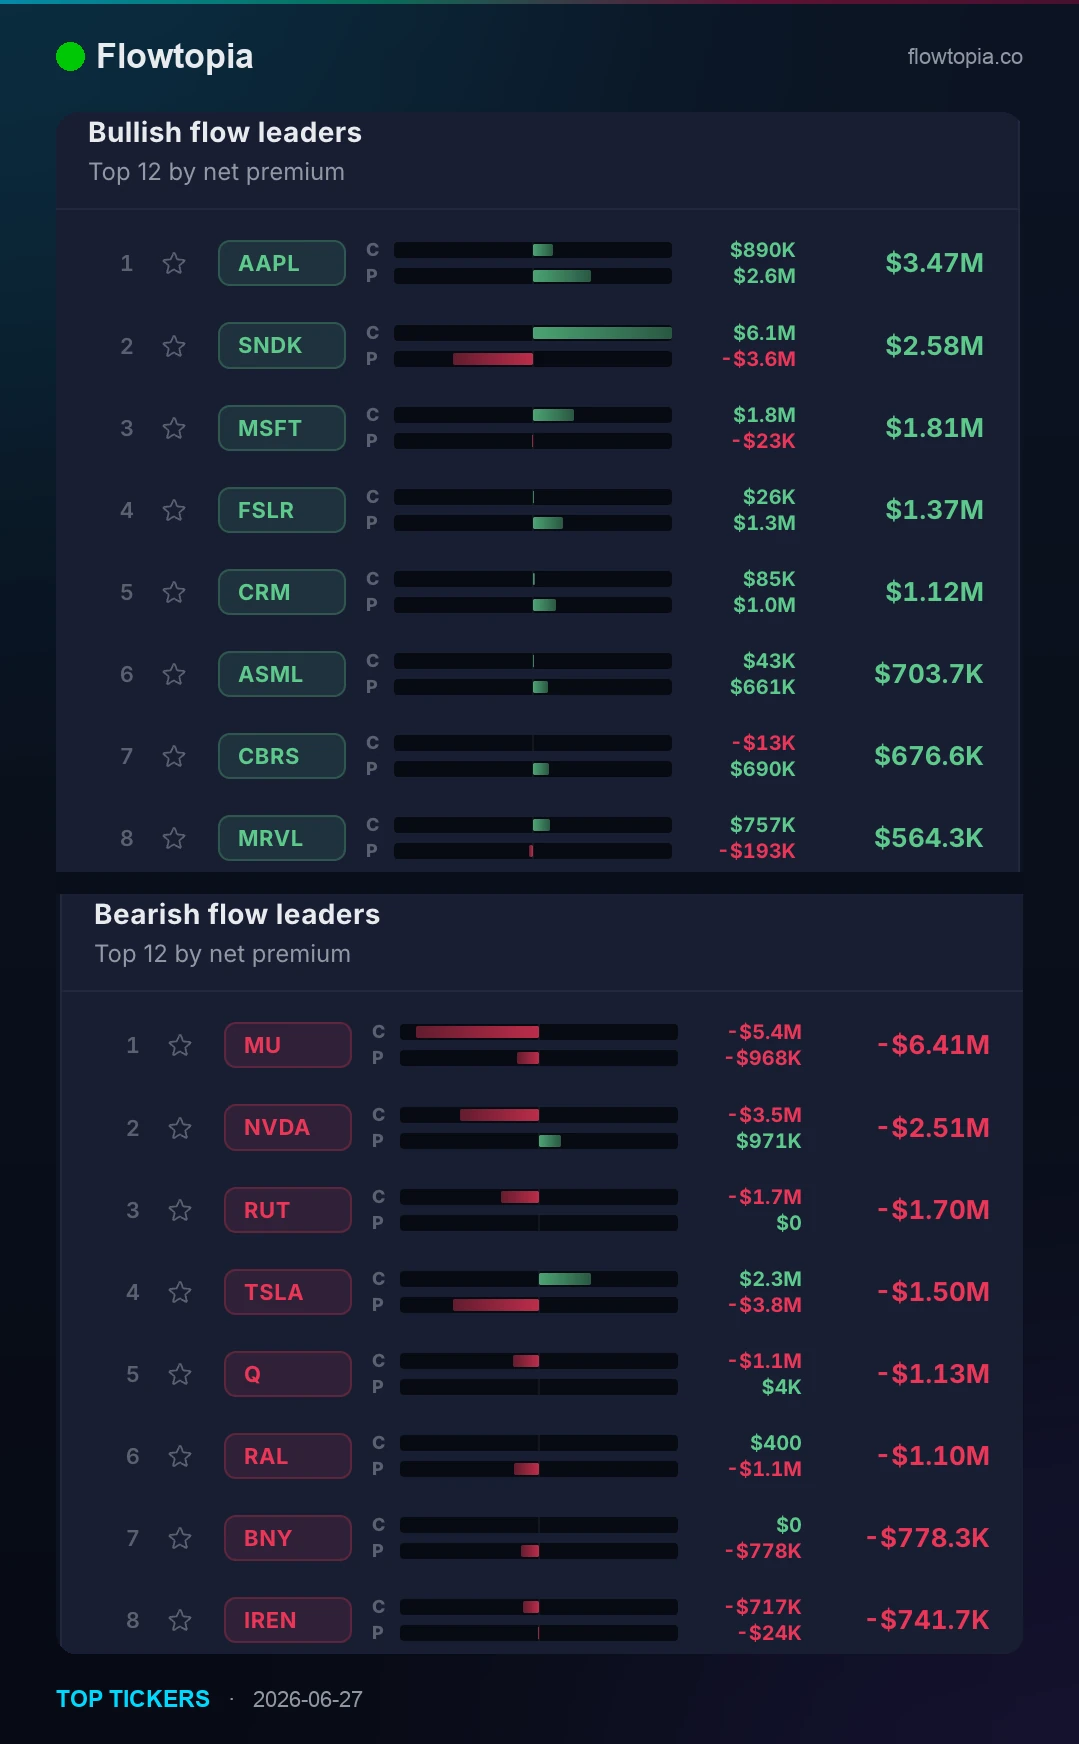Click the star beside ASML
Screen dimensions: 1079x1744
coord(174,674)
